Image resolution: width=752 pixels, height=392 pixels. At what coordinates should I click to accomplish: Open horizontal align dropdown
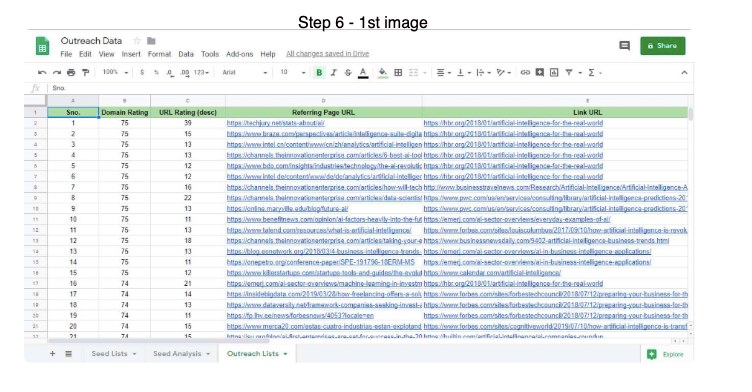point(444,72)
